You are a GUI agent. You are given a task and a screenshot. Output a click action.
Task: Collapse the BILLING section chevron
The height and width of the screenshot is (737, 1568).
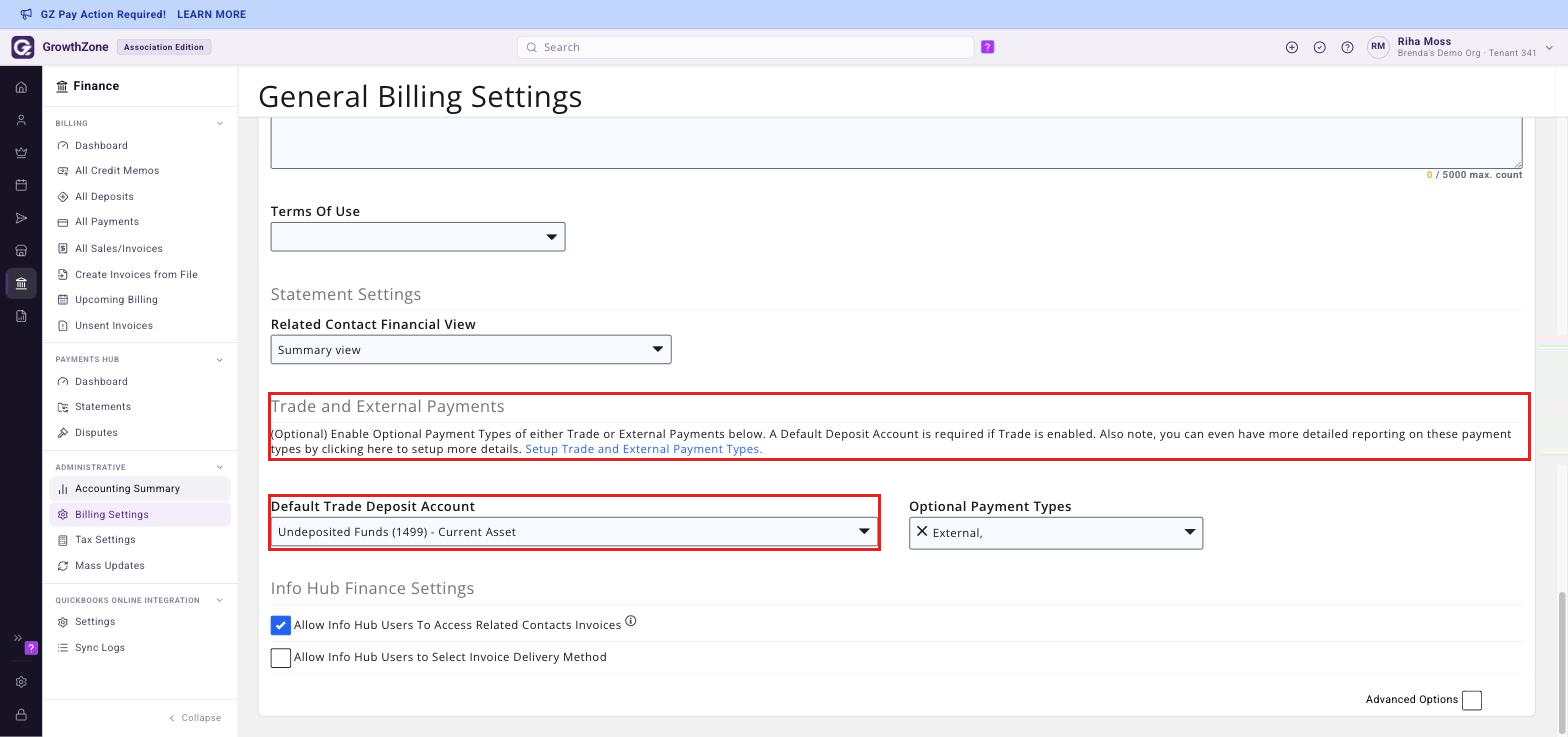(x=220, y=124)
